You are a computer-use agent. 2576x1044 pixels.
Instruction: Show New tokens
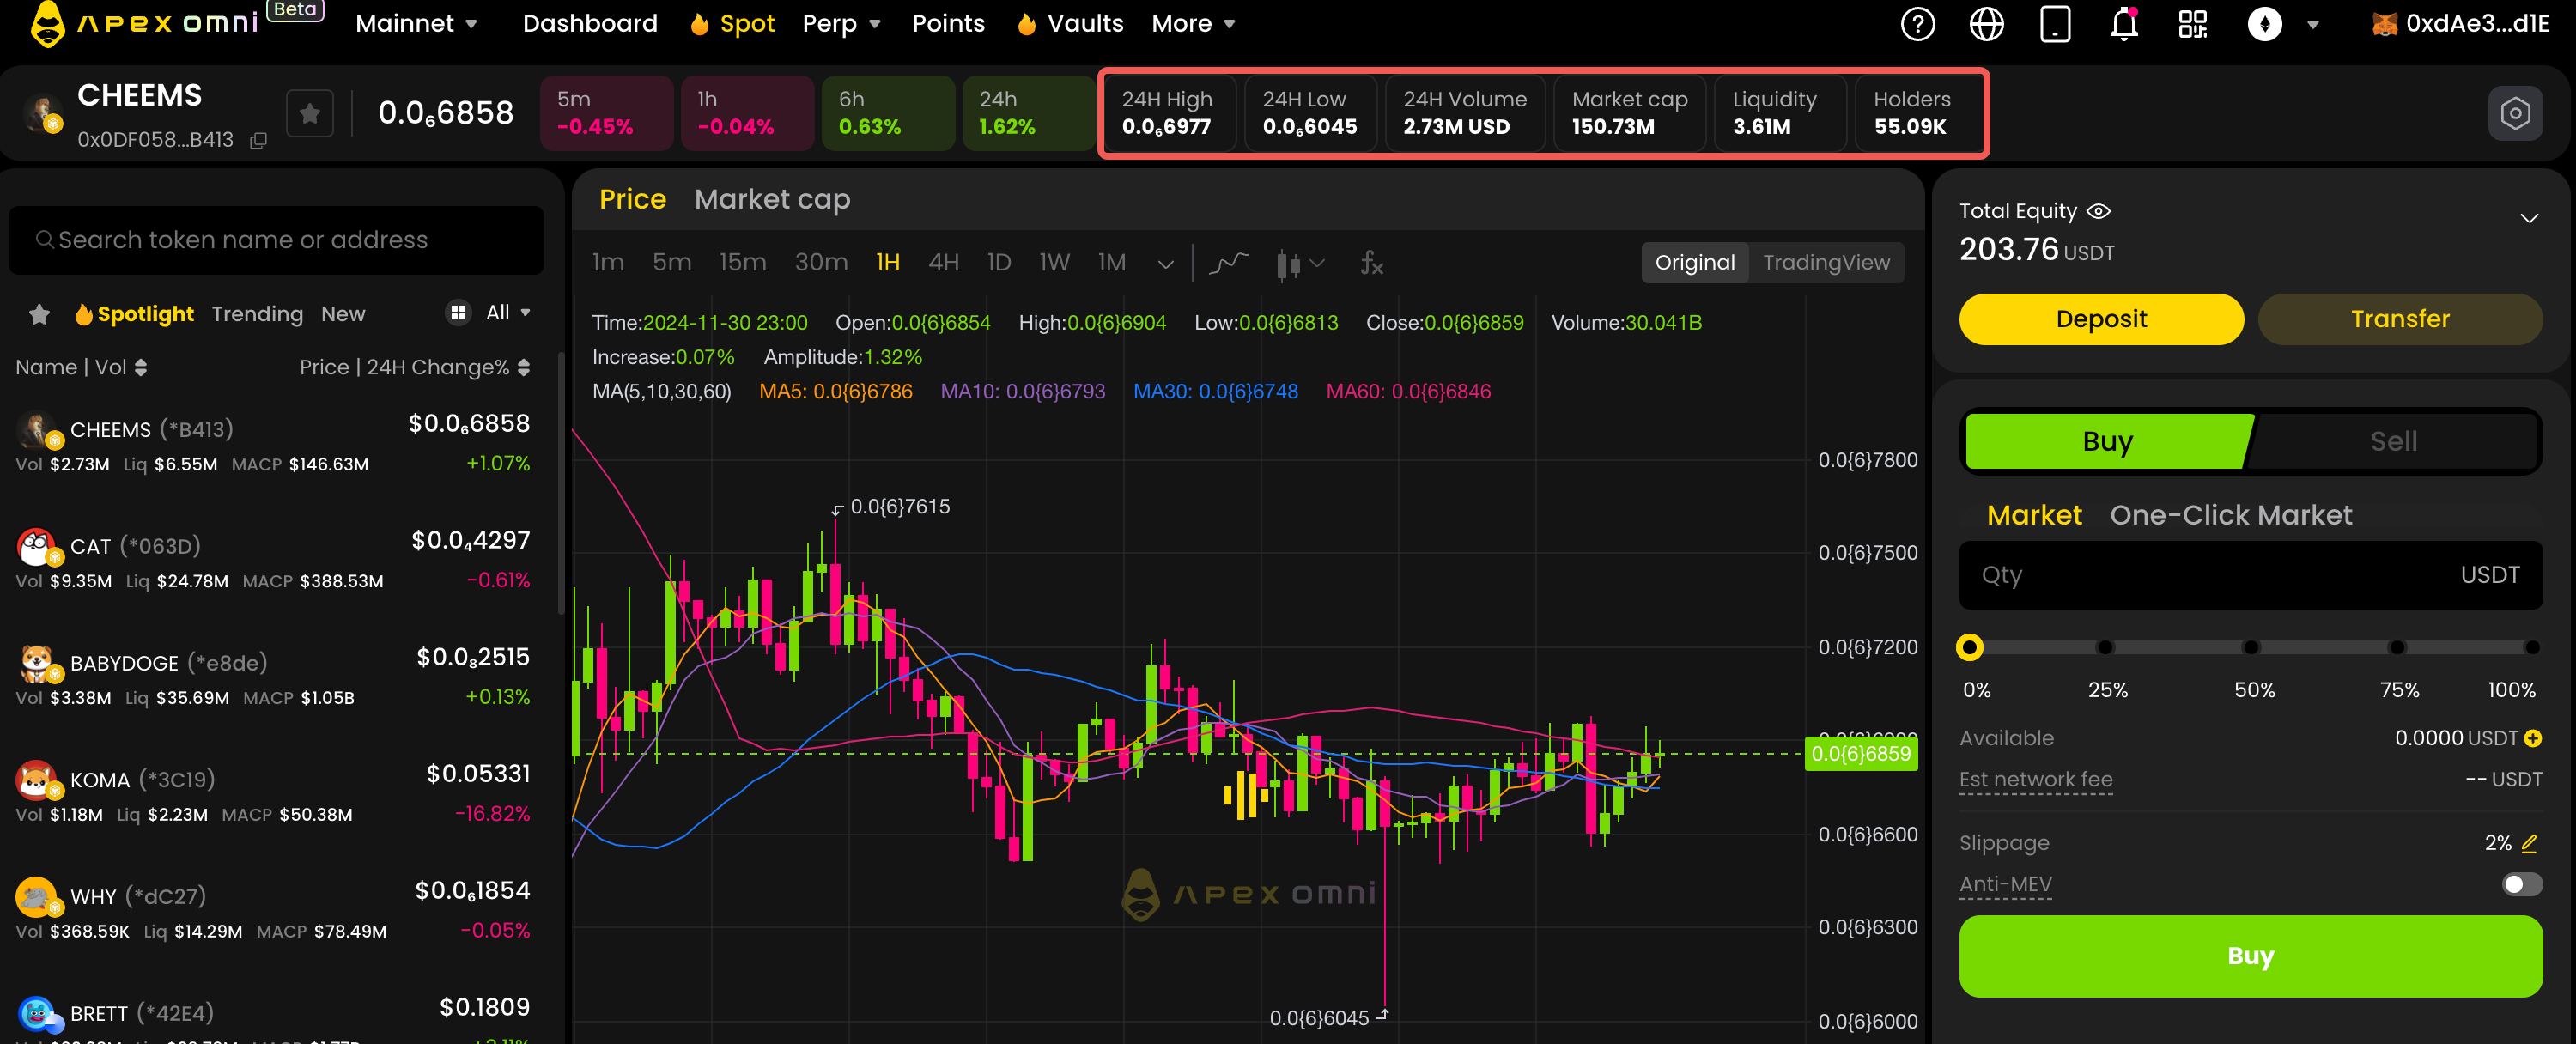(x=343, y=314)
